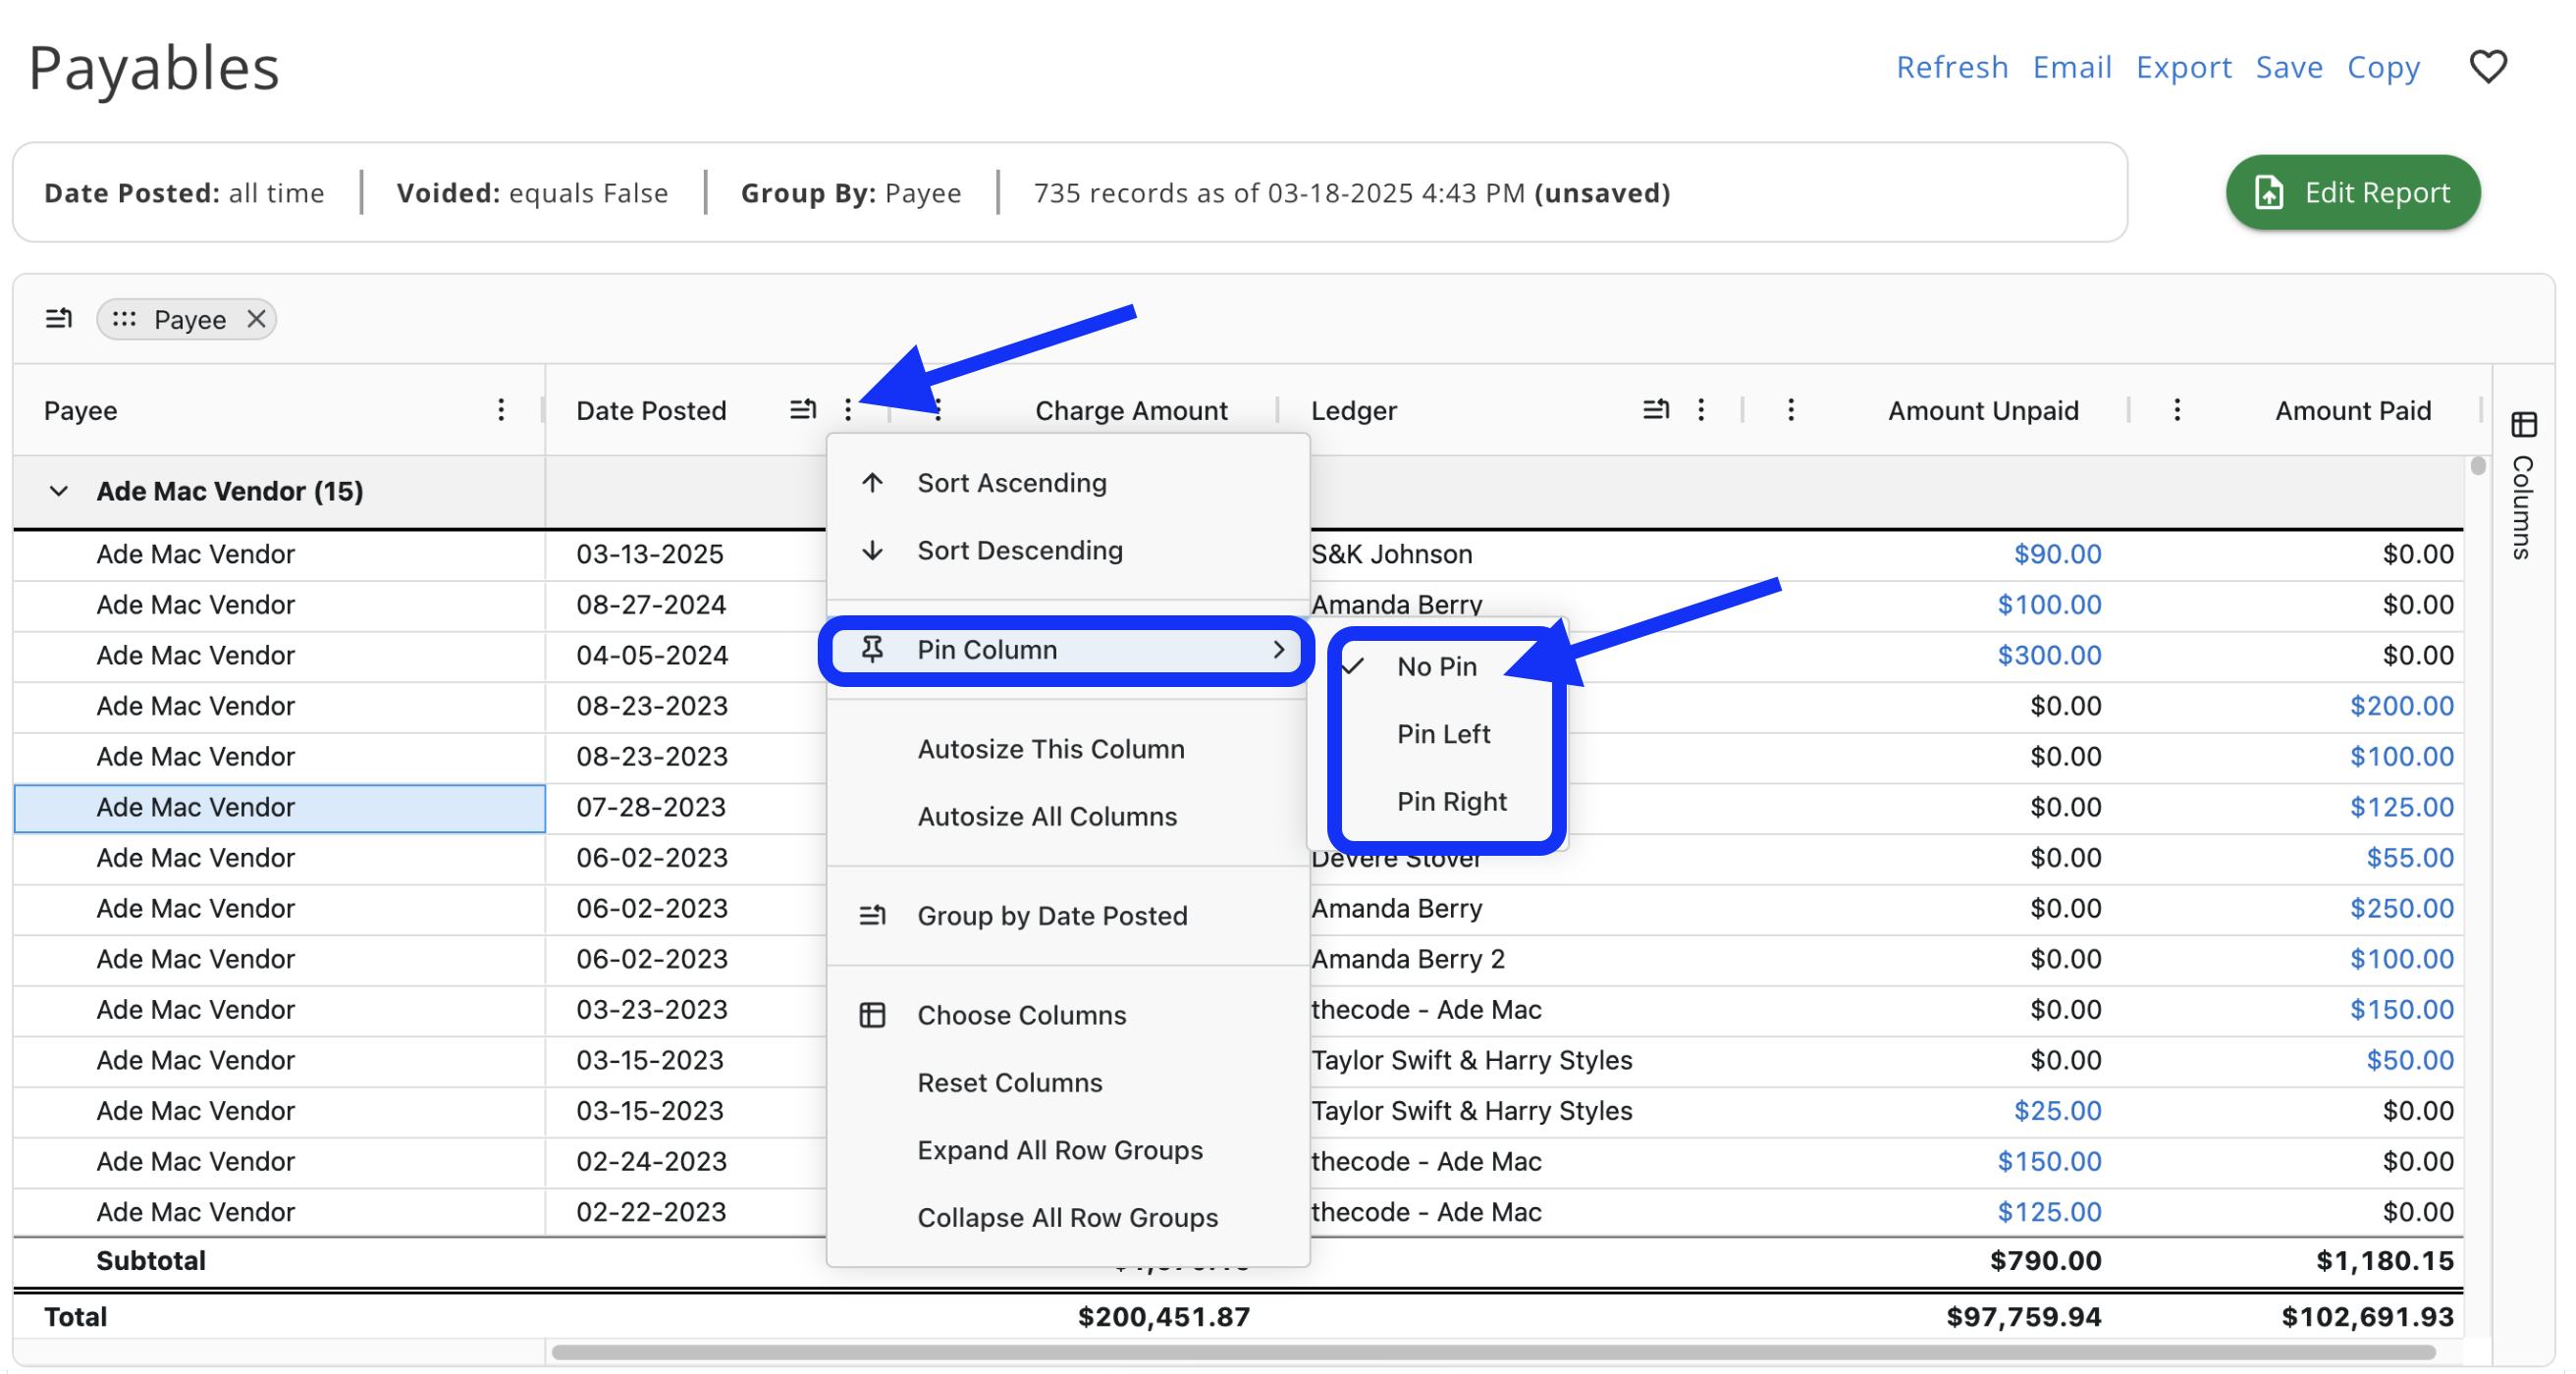Select Sort Ascending menu item

pyautogui.click(x=1011, y=483)
